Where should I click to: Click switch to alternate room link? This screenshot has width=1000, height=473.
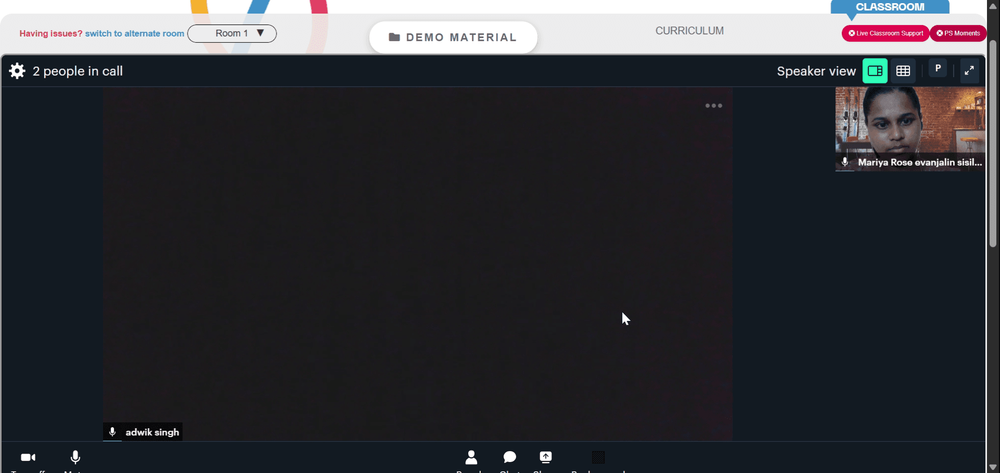135,33
